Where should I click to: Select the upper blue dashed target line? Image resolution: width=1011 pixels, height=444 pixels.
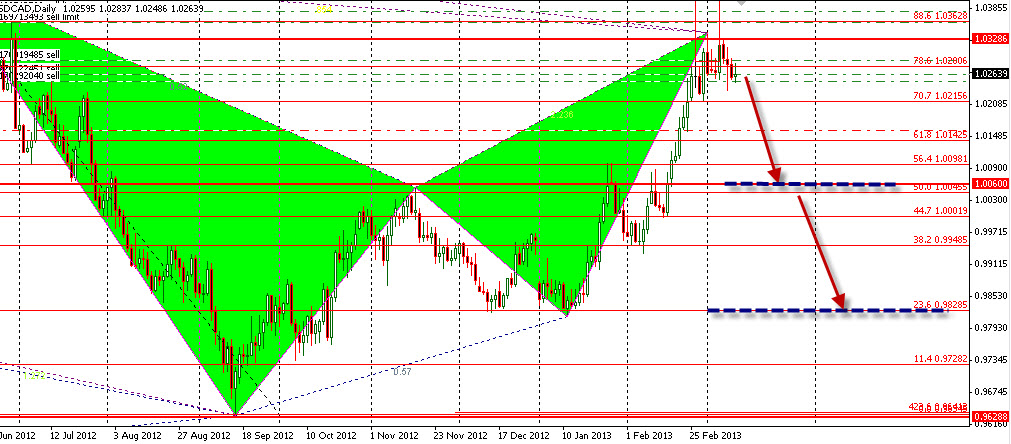tap(810, 184)
